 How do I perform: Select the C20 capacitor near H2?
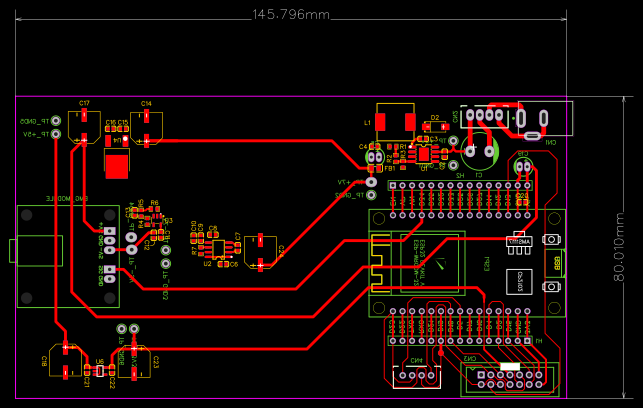click(x=522, y=202)
